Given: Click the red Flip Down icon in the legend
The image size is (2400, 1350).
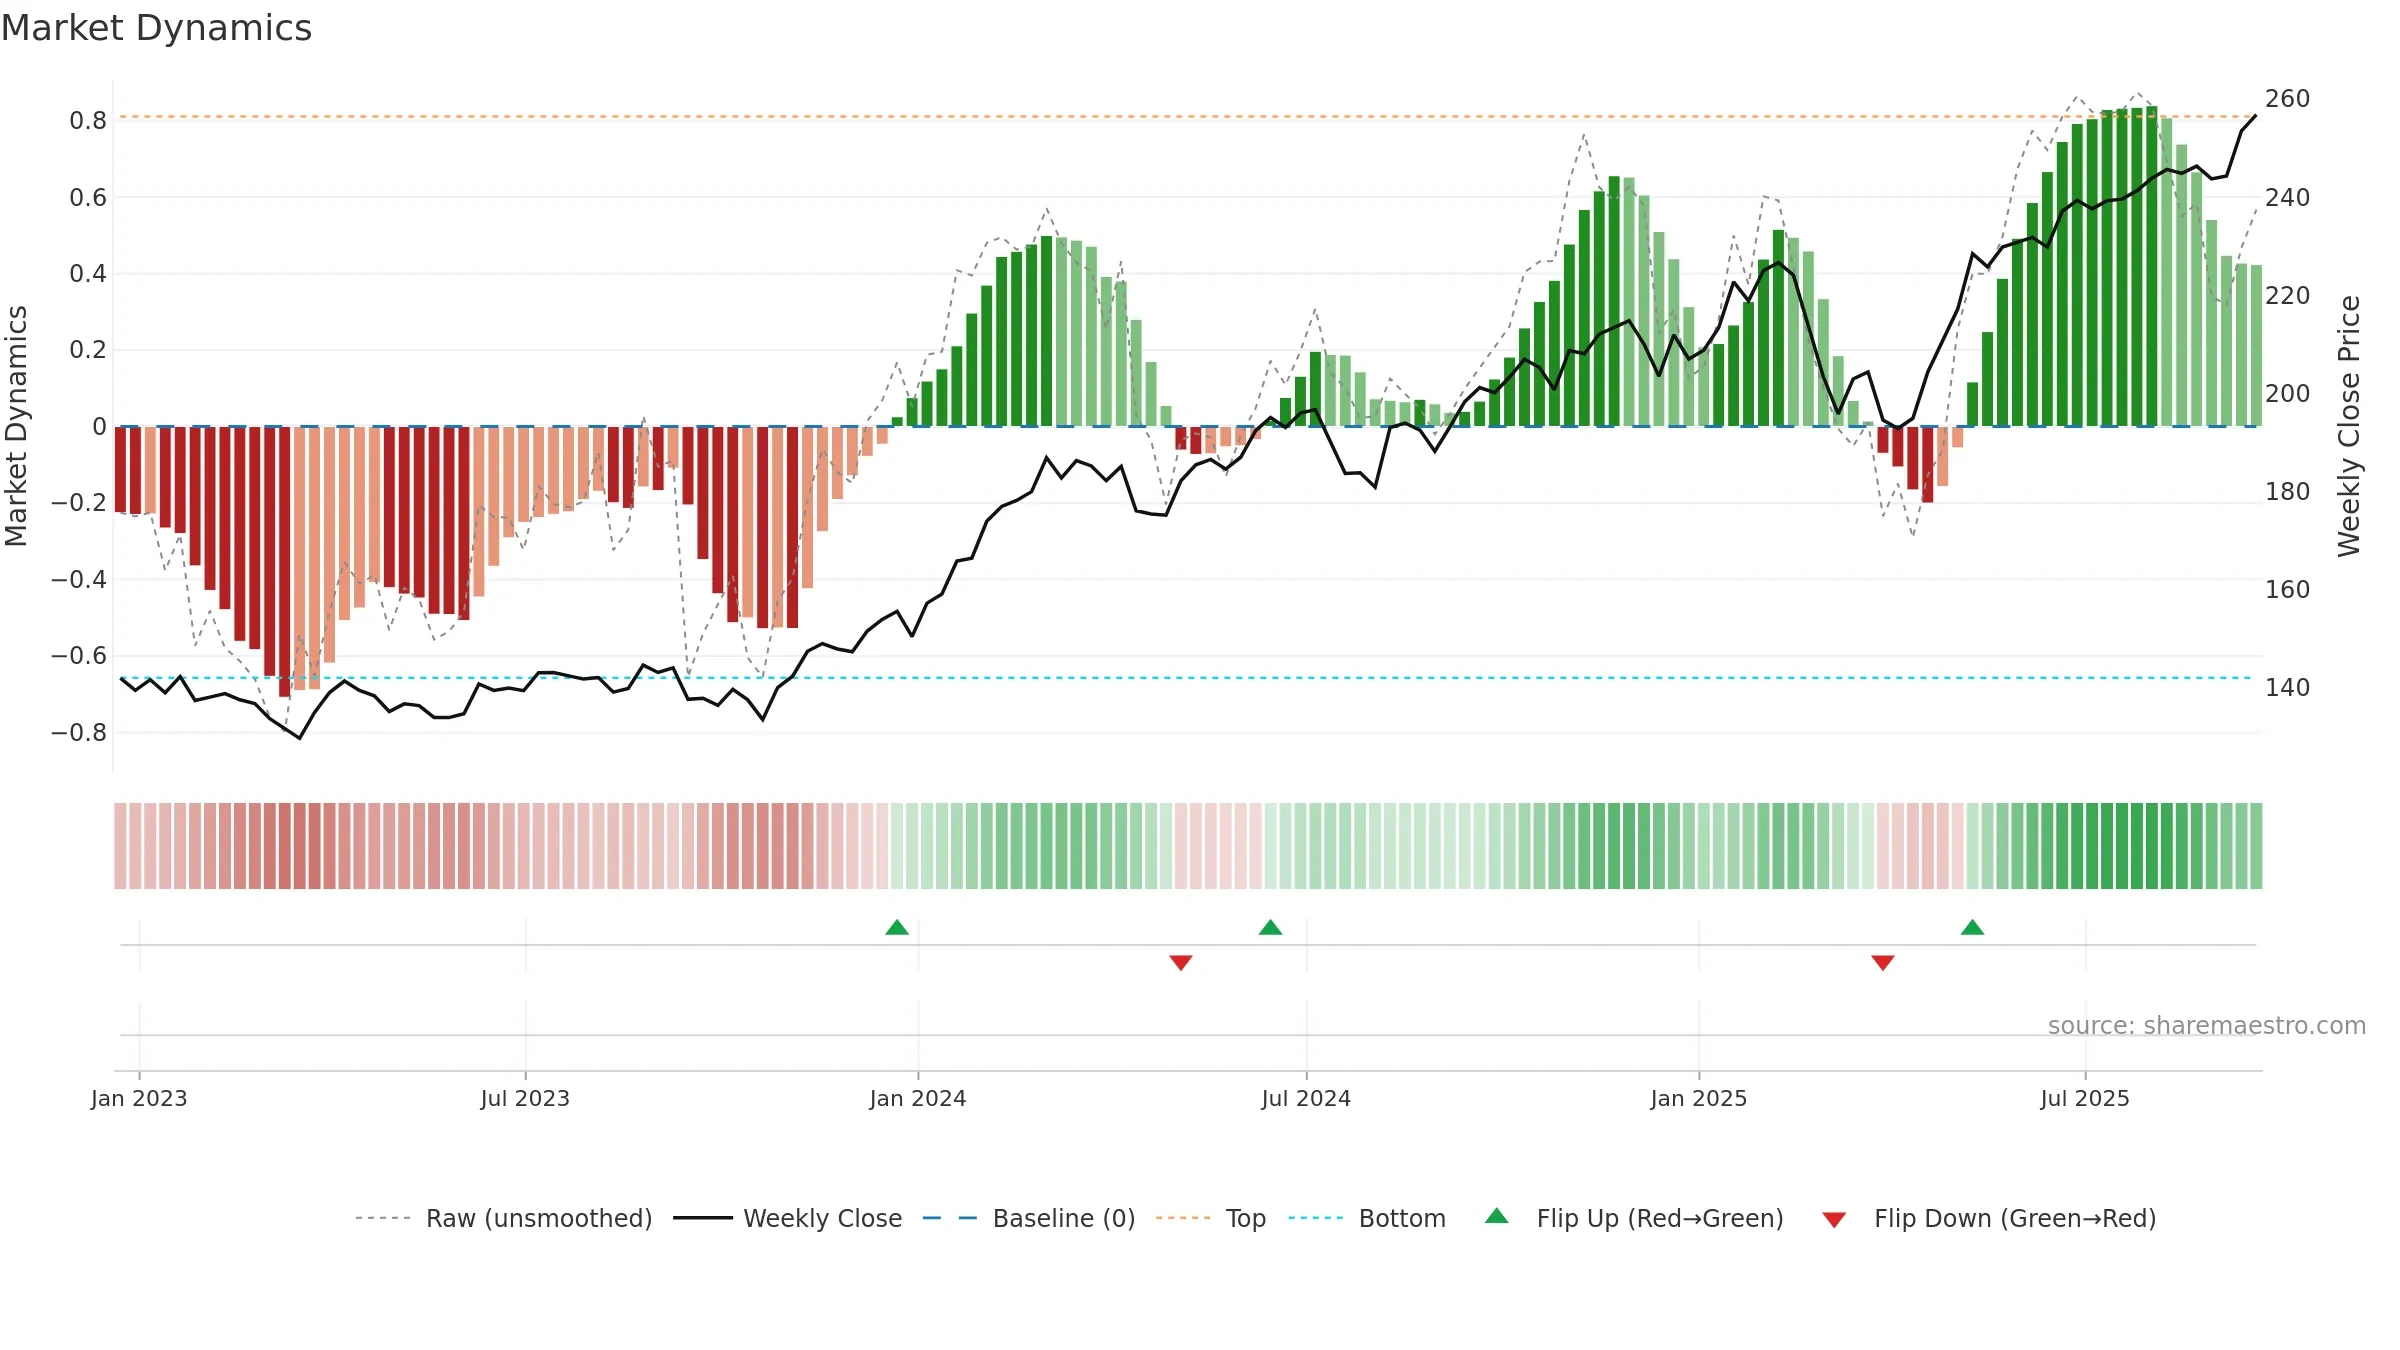Looking at the screenshot, I should tap(1834, 1220).
